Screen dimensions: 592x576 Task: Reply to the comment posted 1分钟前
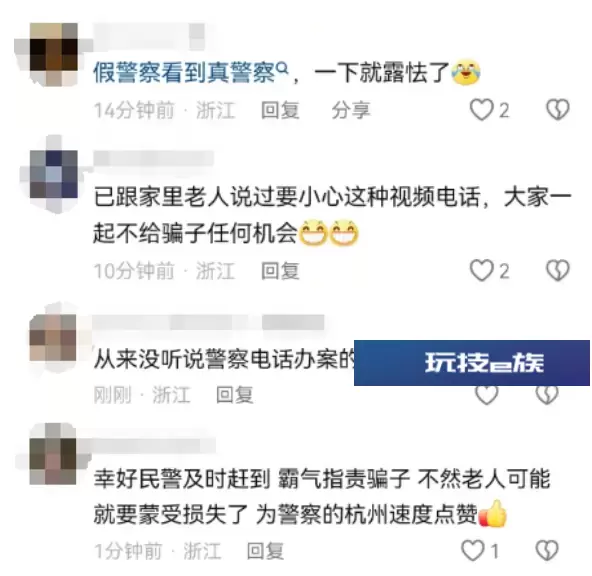[265, 551]
